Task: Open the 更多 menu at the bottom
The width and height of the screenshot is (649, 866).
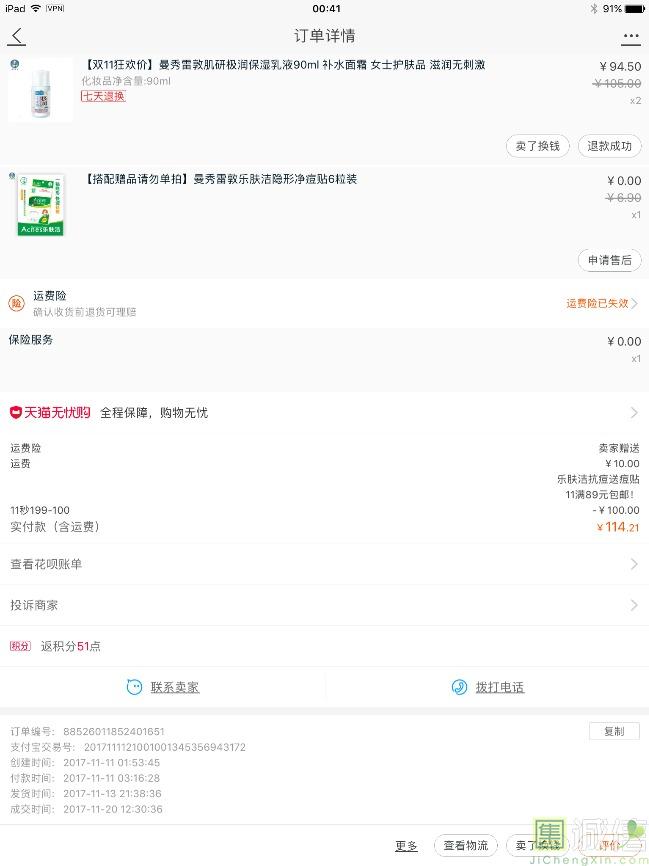Action: 406,846
